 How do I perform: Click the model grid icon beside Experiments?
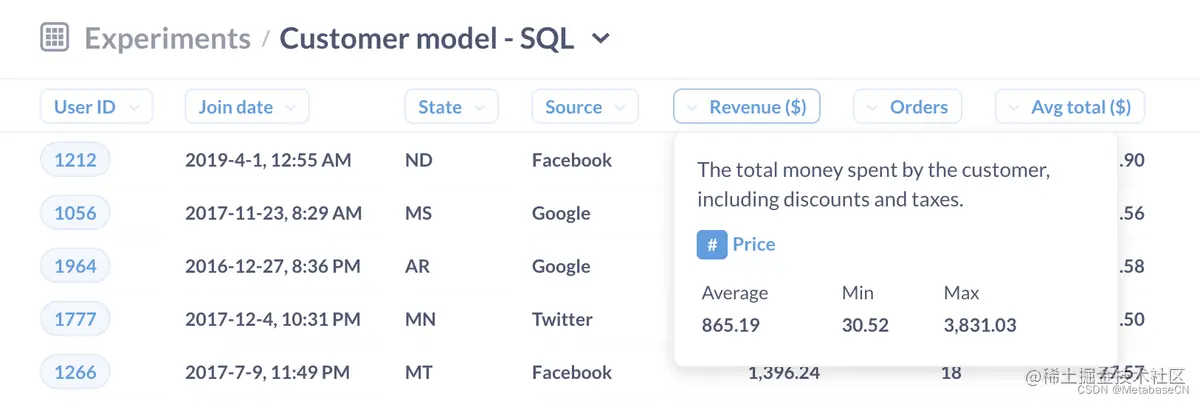(54, 39)
